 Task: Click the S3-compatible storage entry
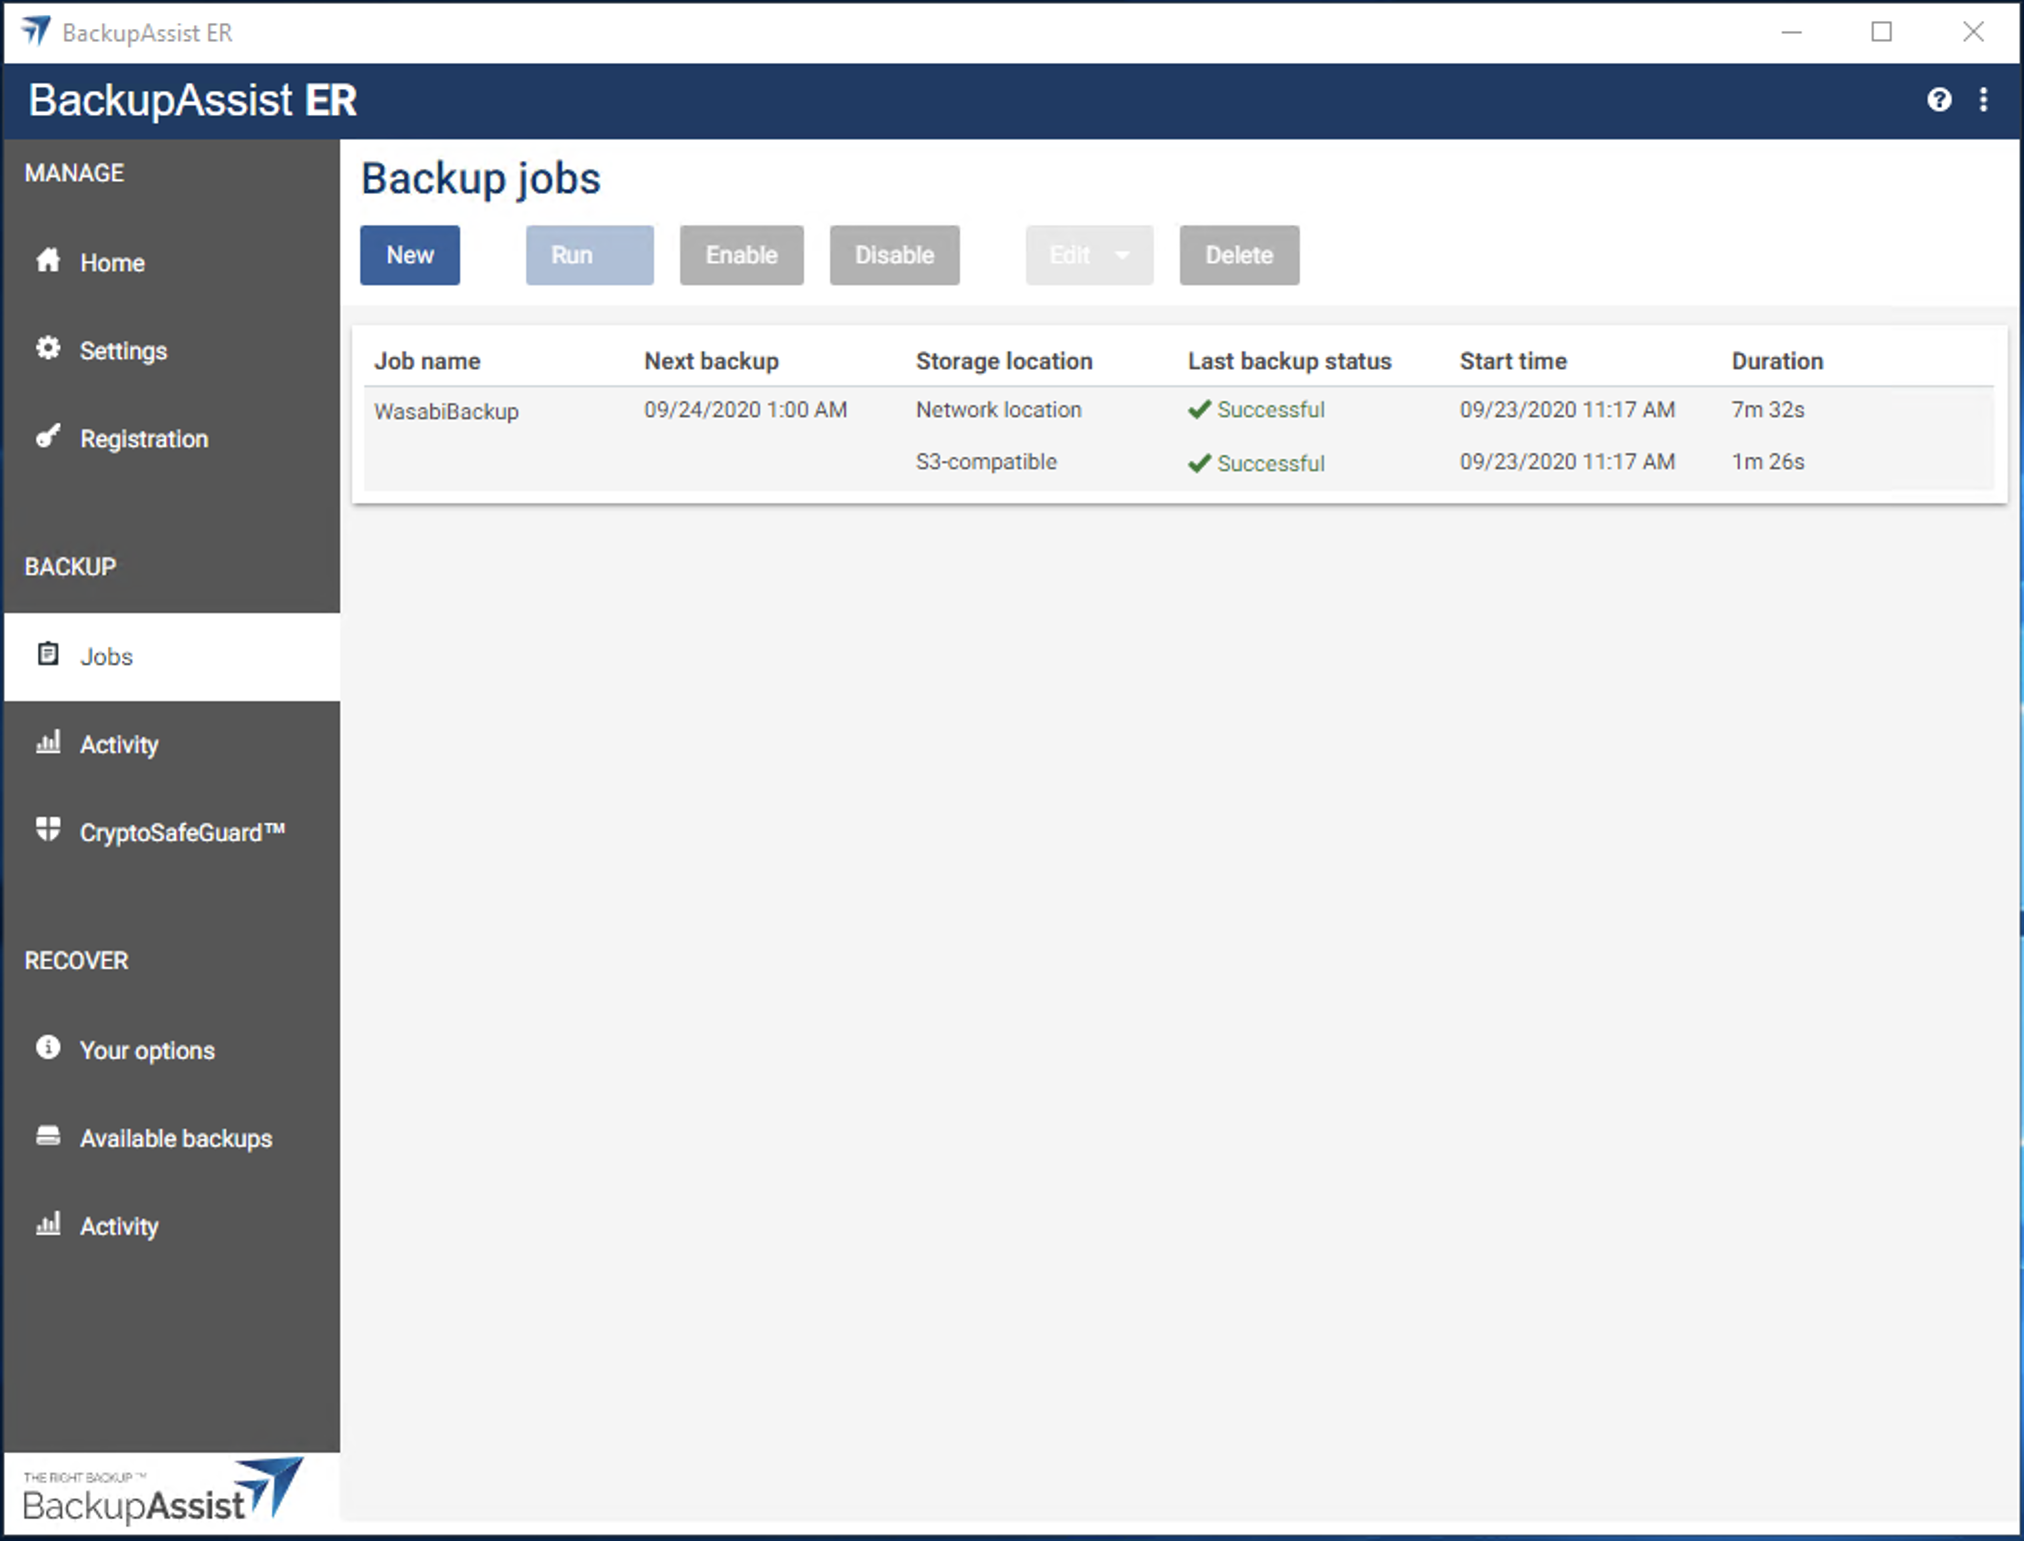986,462
